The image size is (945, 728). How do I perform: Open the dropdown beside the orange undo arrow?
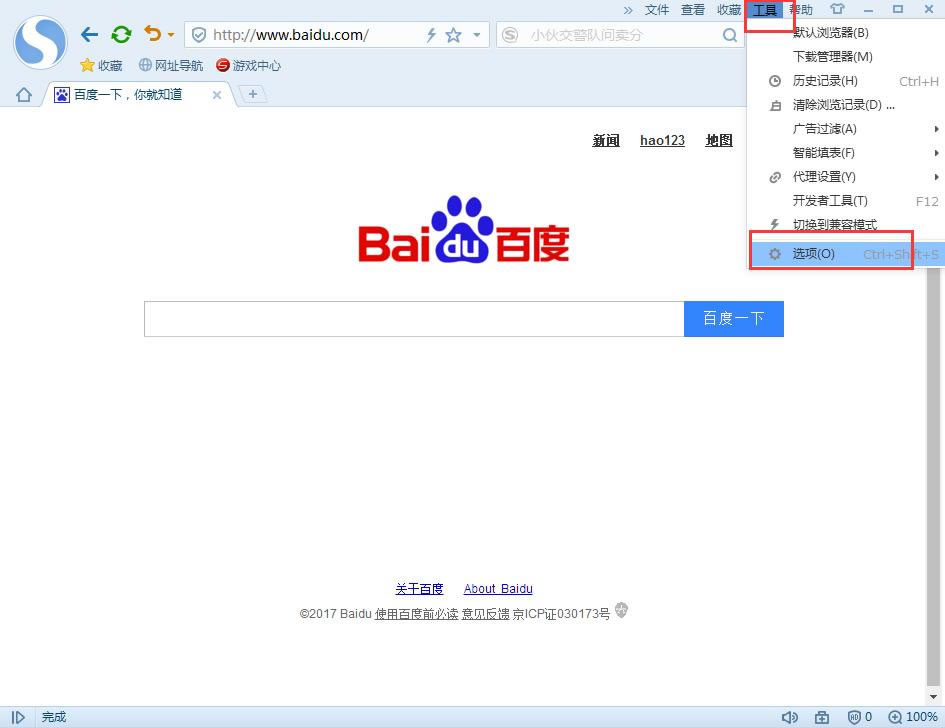(171, 35)
